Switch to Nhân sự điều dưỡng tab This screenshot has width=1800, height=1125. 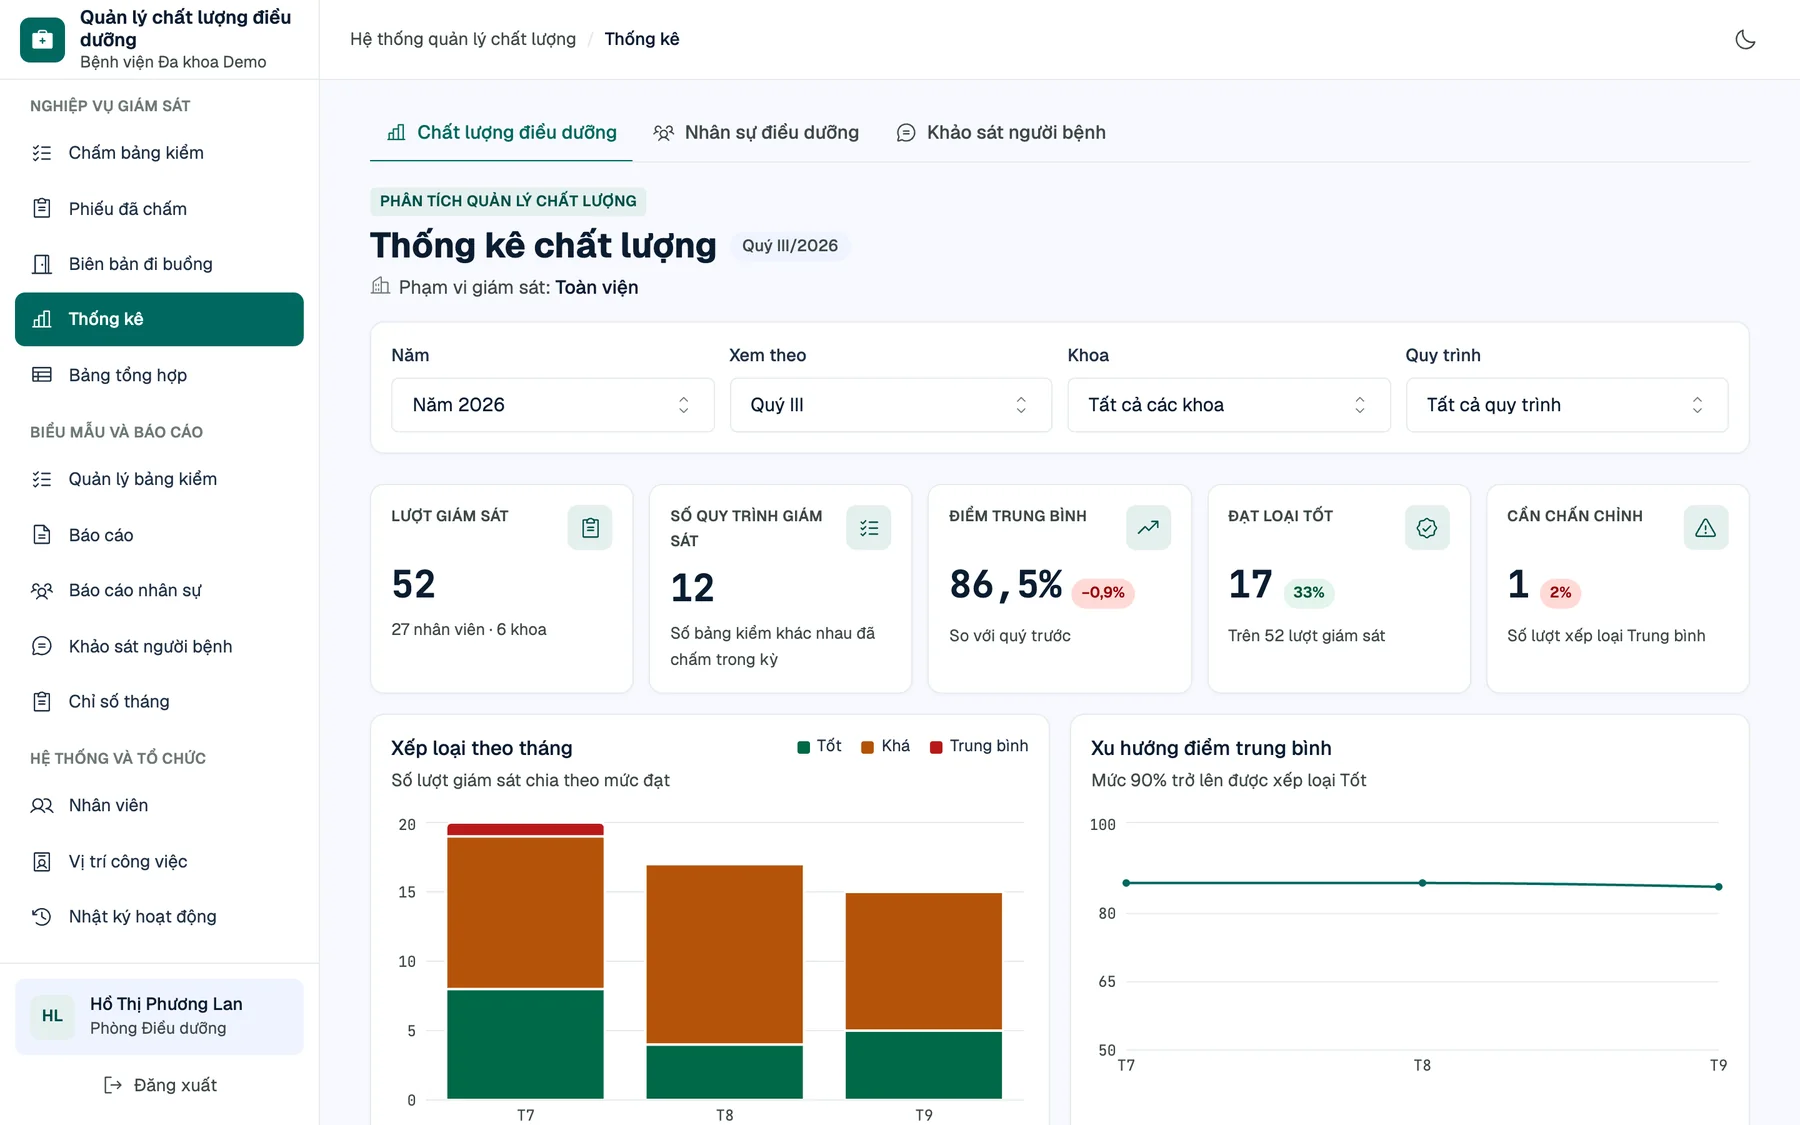click(756, 132)
